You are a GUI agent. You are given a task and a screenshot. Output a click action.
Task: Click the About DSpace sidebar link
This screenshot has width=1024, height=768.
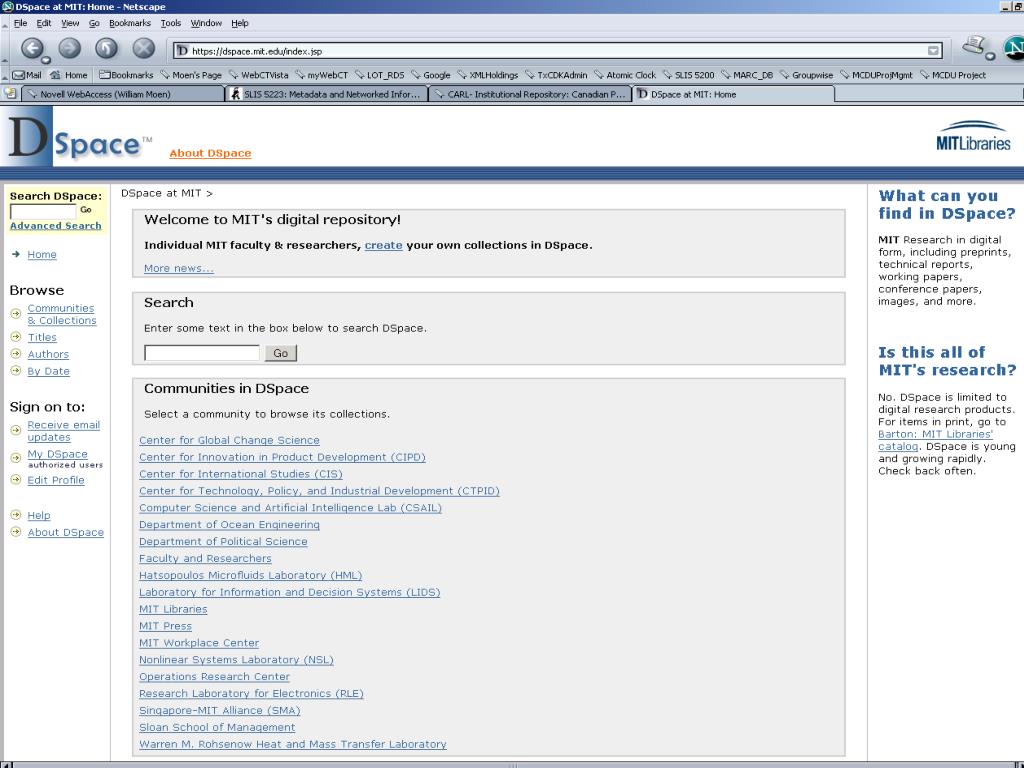(65, 532)
